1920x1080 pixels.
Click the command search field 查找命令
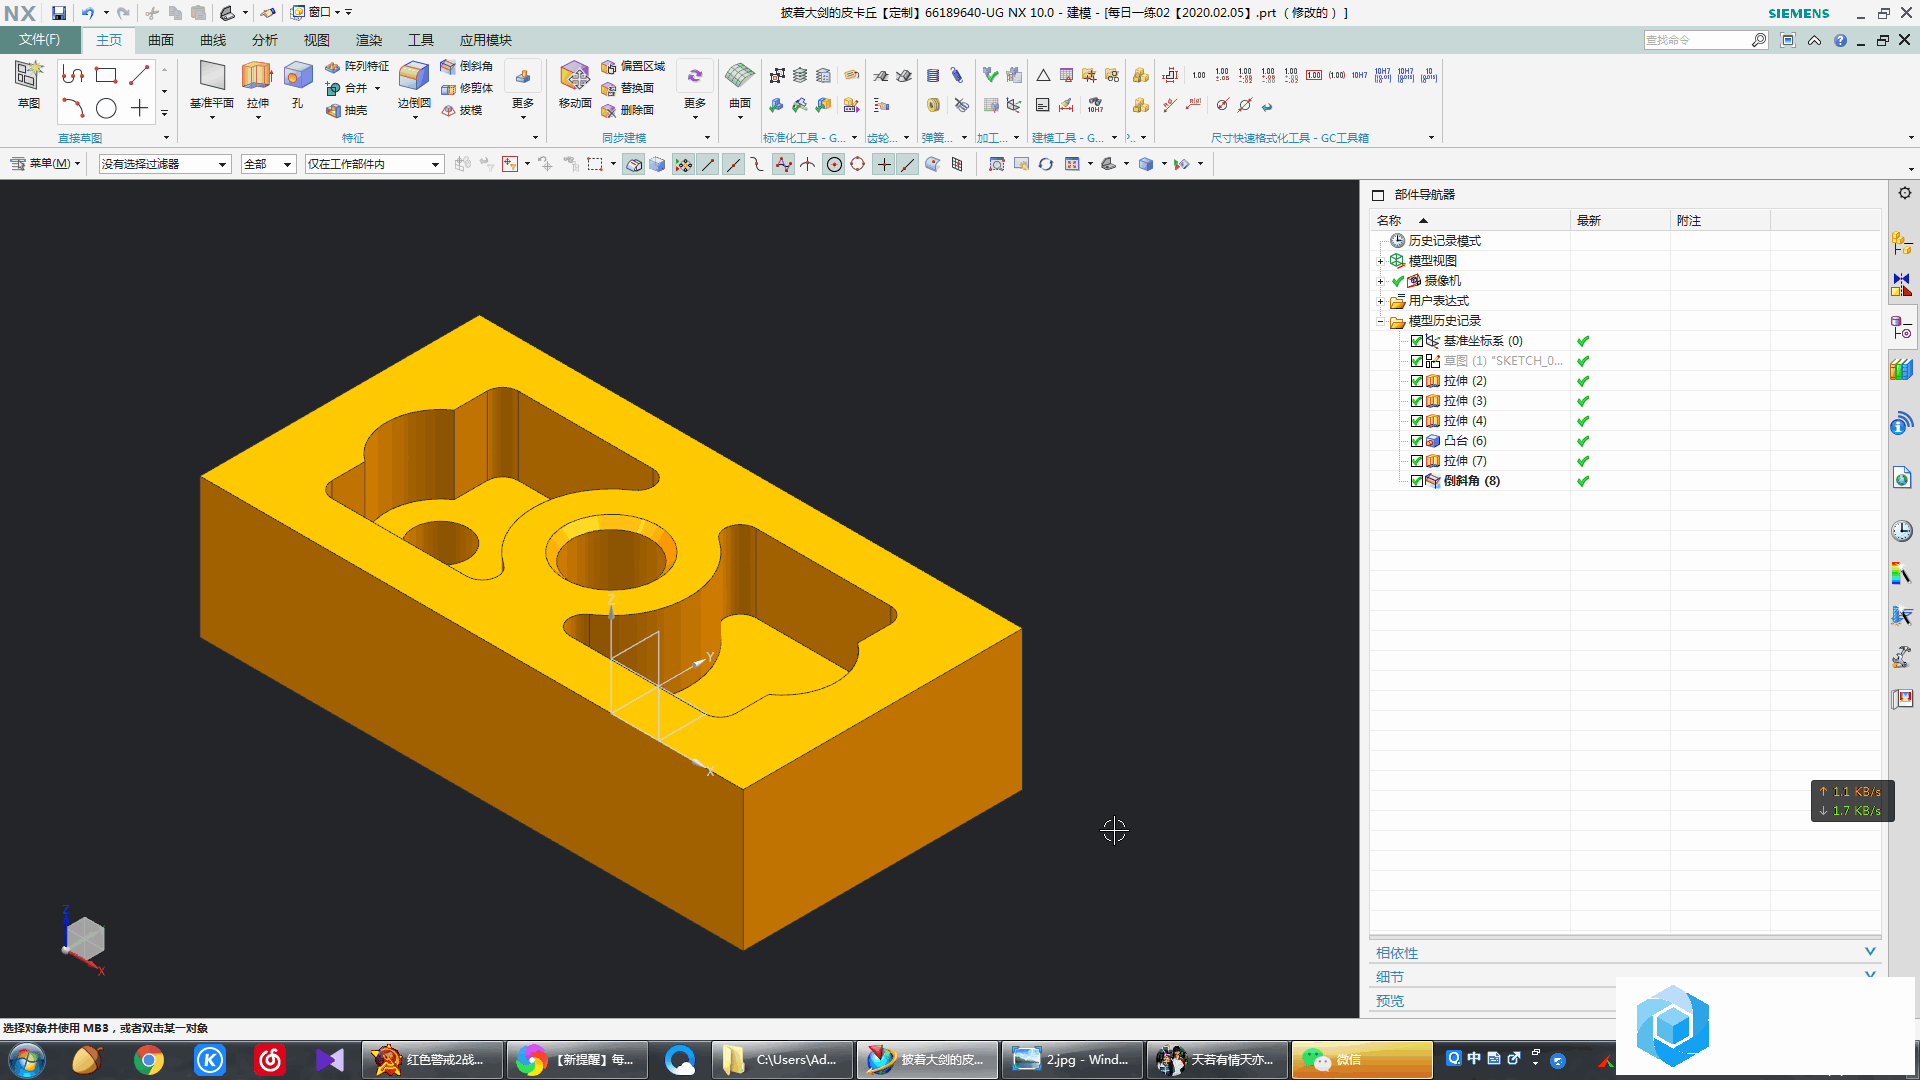(x=1698, y=40)
